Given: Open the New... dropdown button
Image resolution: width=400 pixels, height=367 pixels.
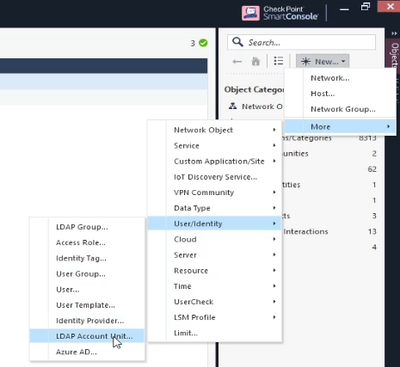Looking at the screenshot, I should (322, 62).
